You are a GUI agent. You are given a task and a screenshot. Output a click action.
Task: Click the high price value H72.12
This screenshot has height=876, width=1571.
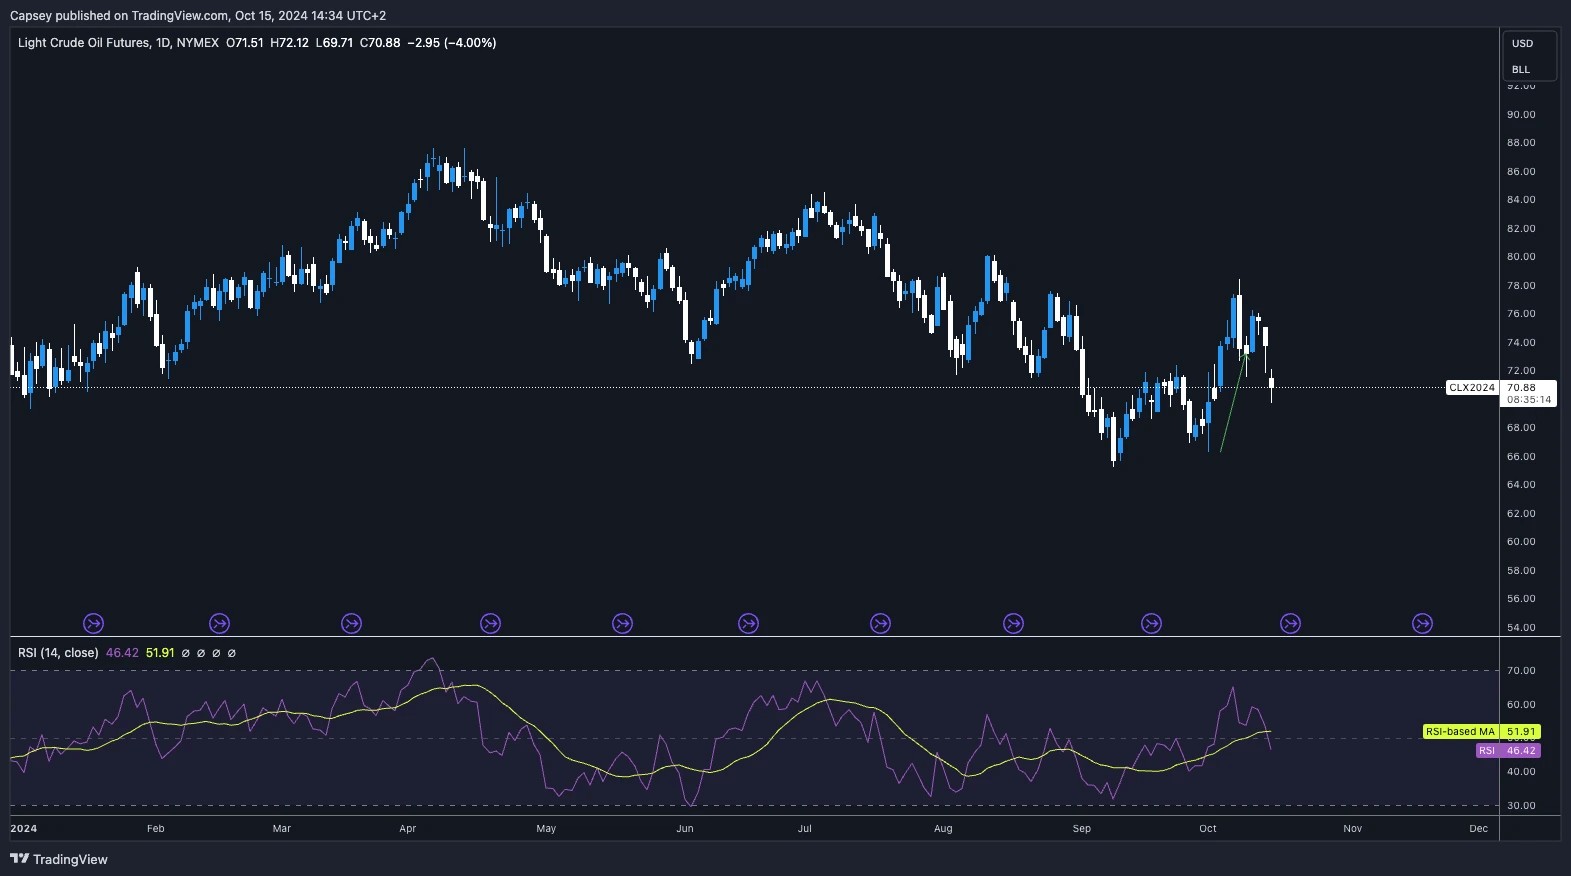(x=289, y=43)
